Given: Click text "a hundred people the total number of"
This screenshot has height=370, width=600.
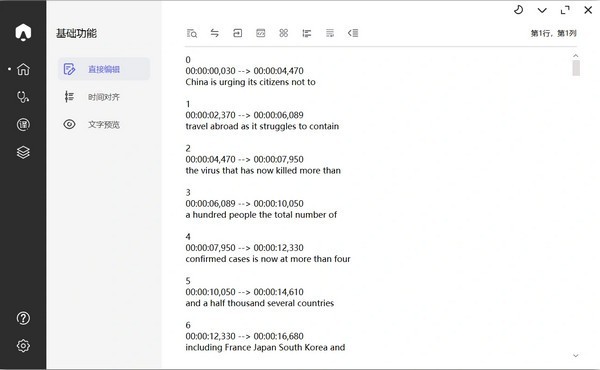Looking at the screenshot, I should tap(261, 215).
